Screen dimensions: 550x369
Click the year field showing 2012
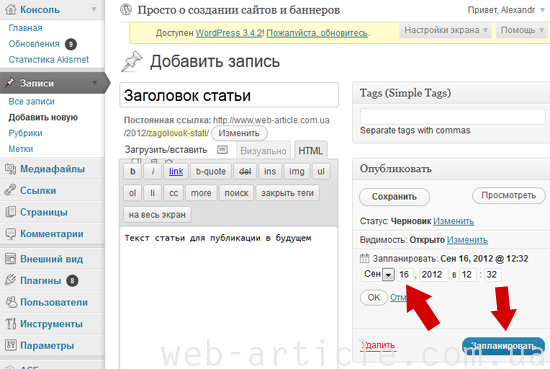(433, 274)
